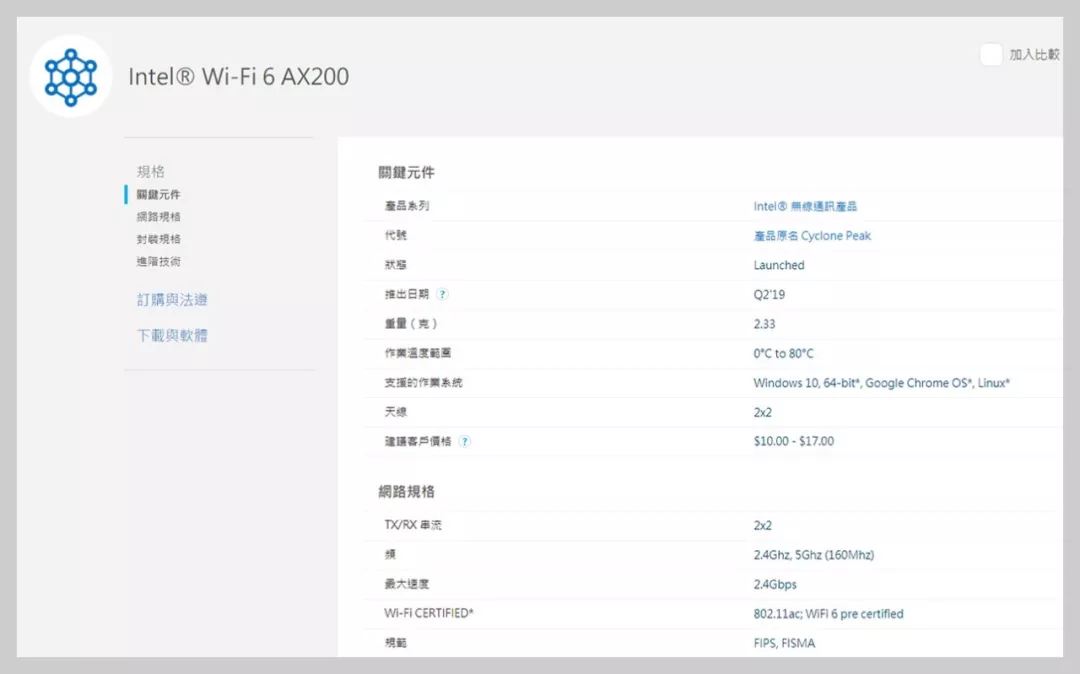This screenshot has width=1080, height=674.
Task: Select the 規格 sidebar heading
Action: [x=151, y=171]
